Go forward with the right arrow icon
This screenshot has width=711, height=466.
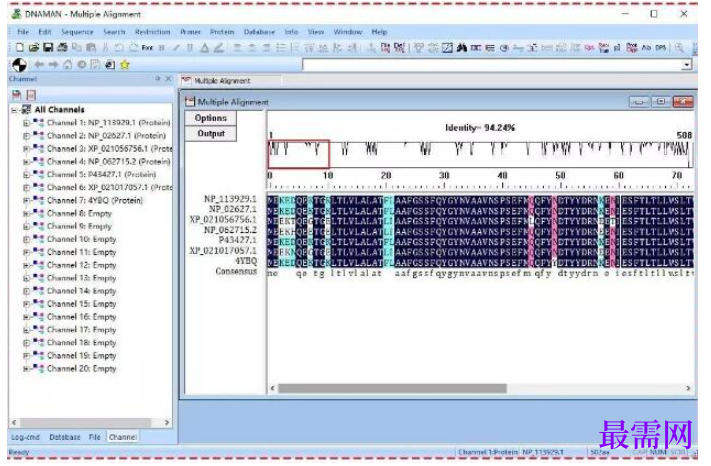coord(53,65)
